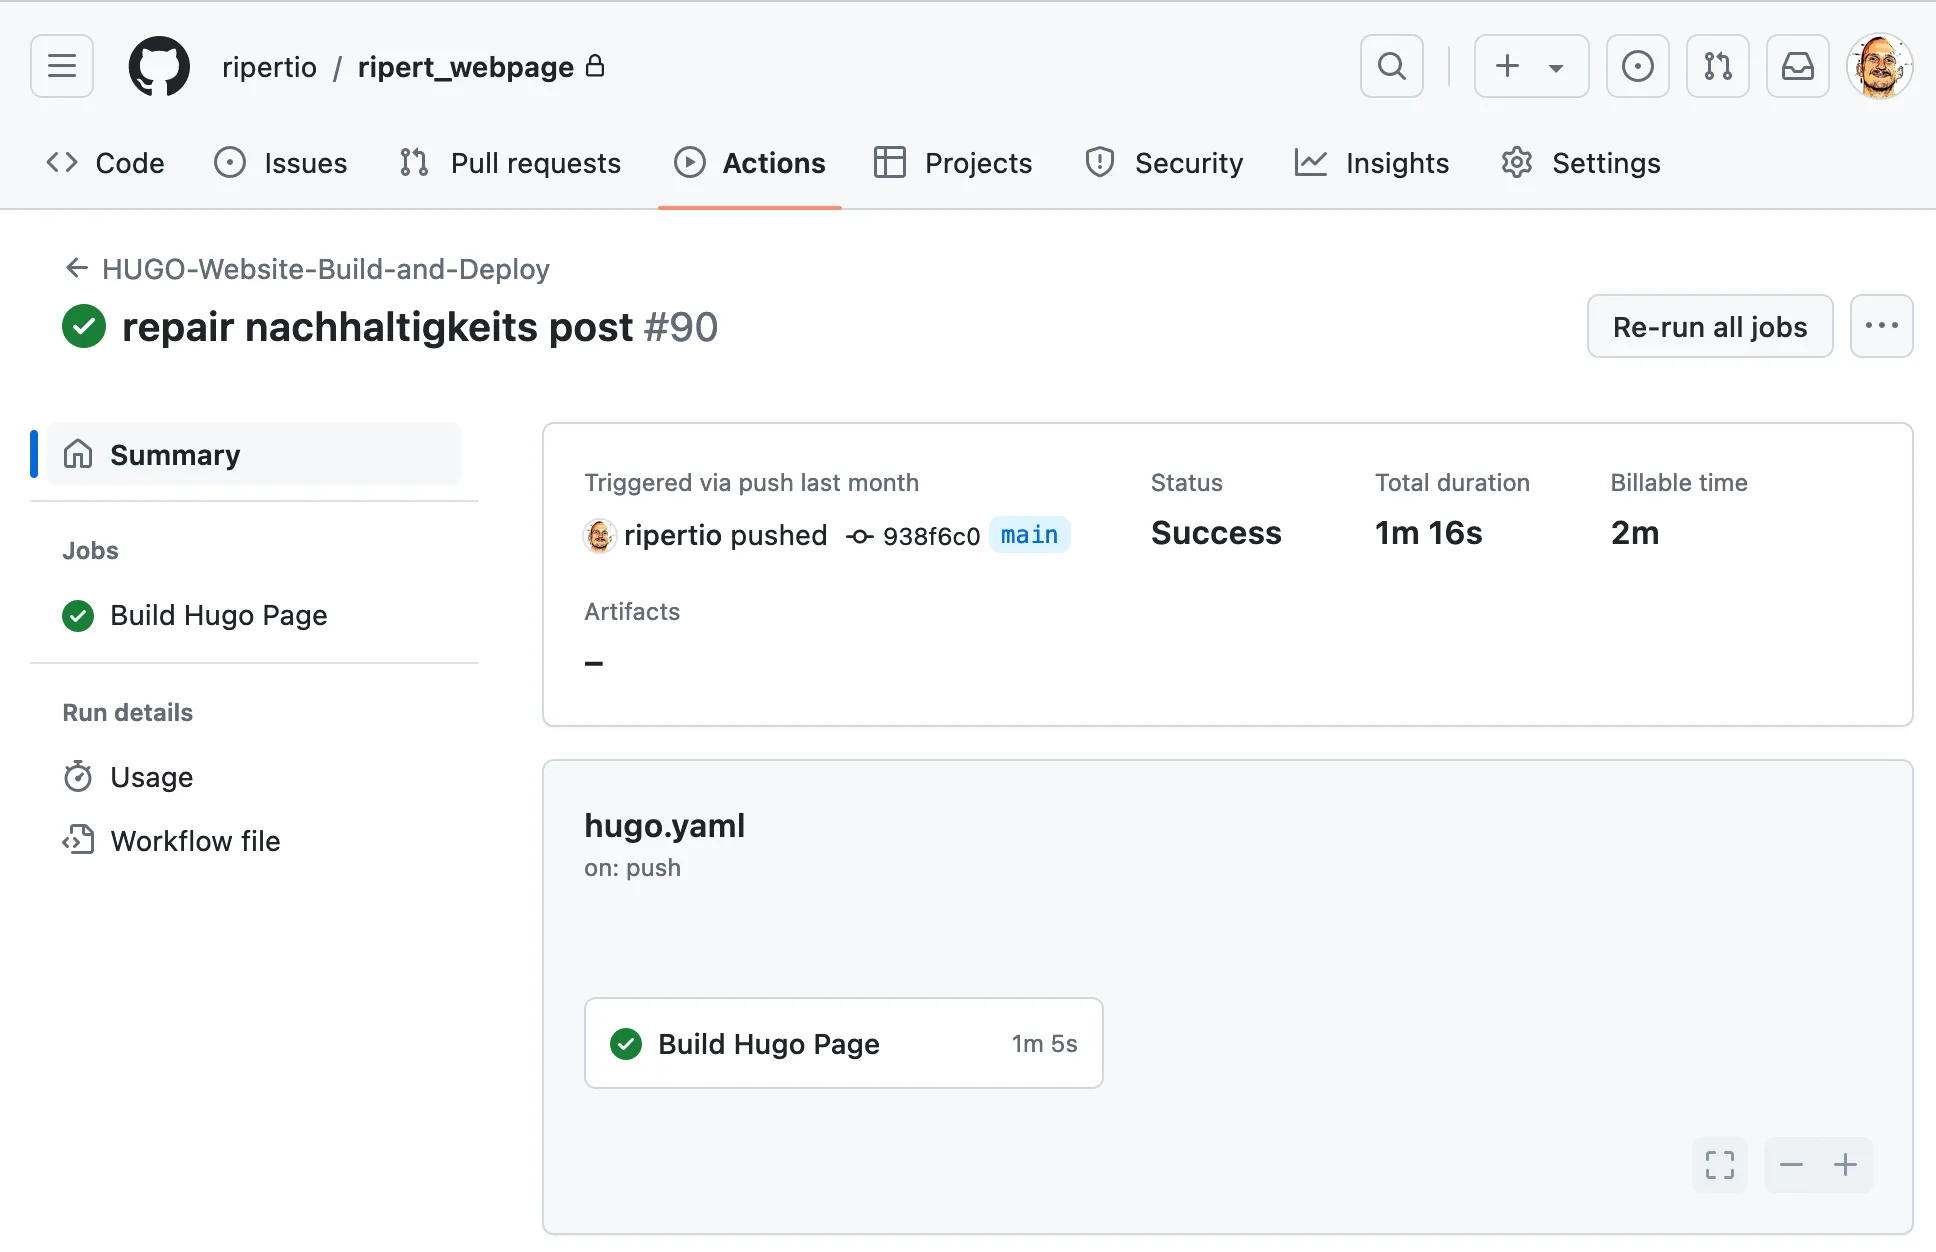Image resolution: width=1936 pixels, height=1252 pixels.
Task: Click the ripertio owner link
Action: point(269,67)
